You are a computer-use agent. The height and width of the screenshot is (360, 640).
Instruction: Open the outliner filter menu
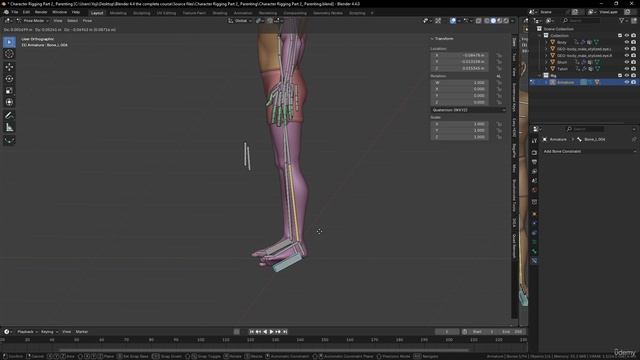623,20
